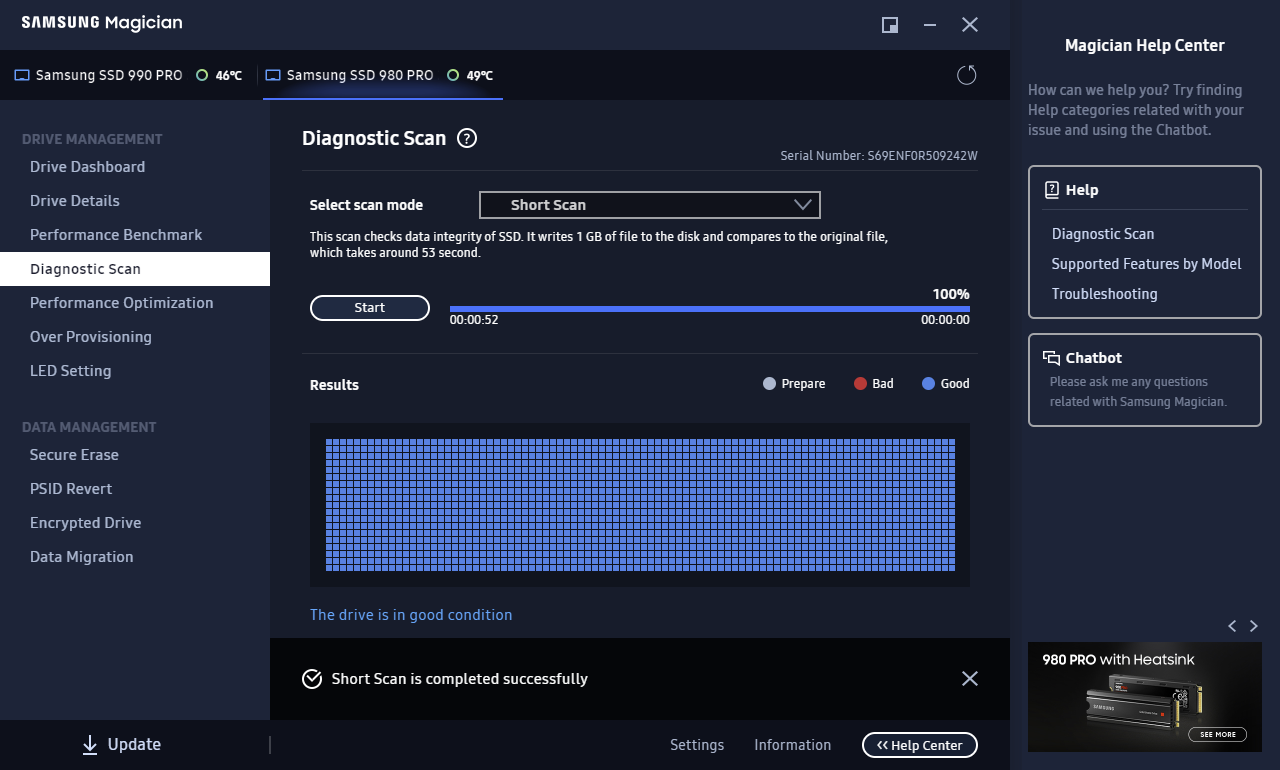
Task: Click the 980 PRO with Heatsink banner image
Action: [1145, 697]
